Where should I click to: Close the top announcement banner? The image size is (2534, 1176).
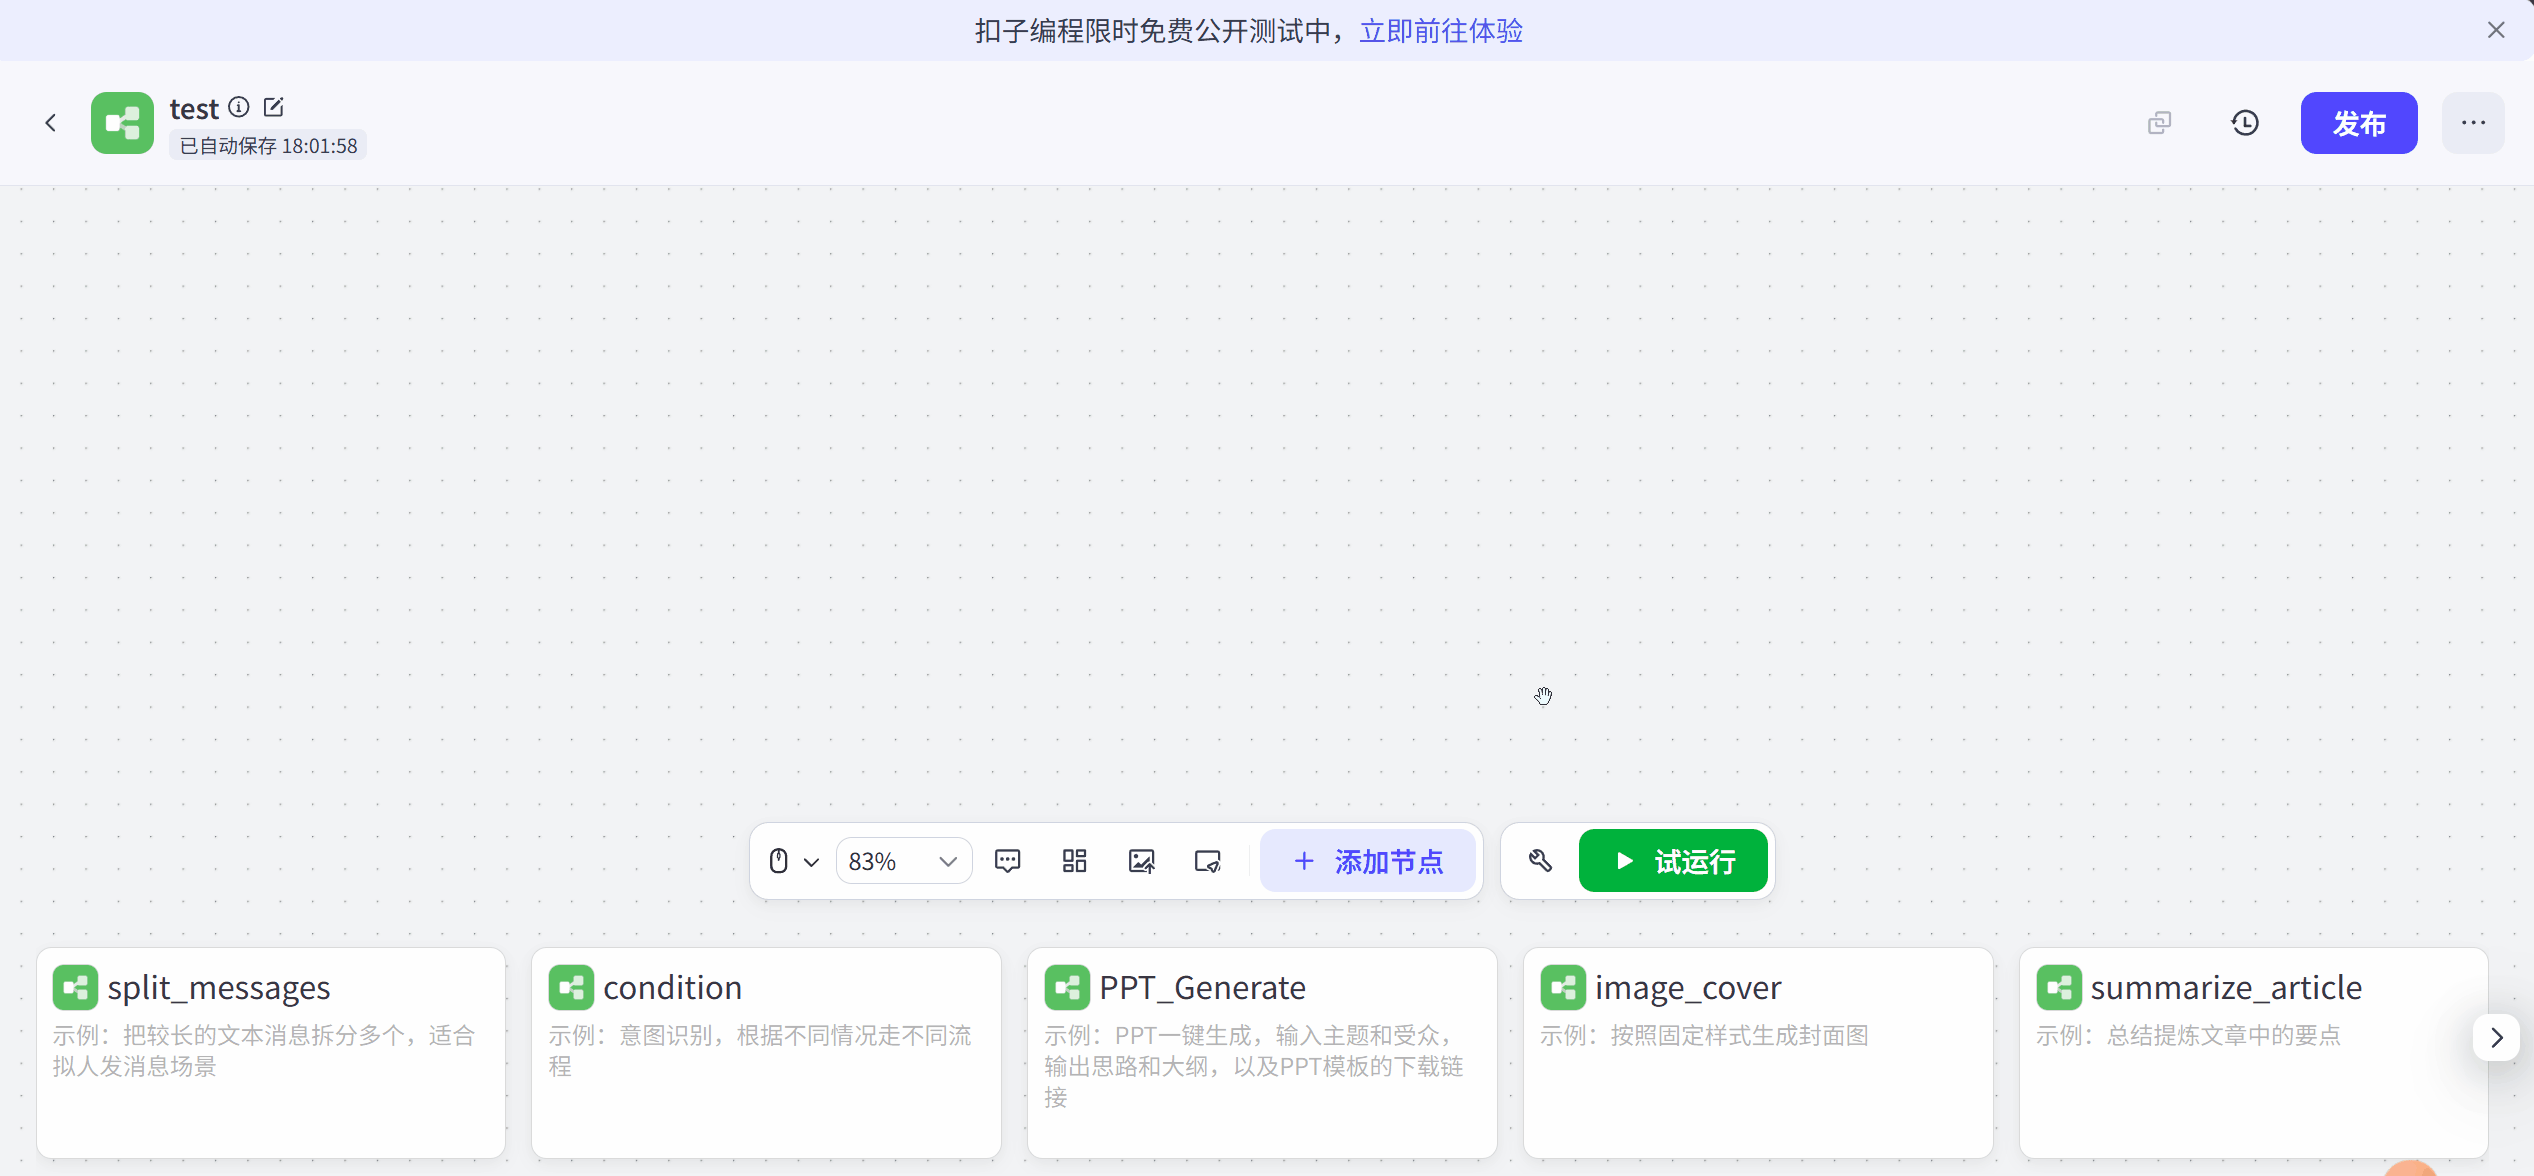pyautogui.click(x=2496, y=30)
